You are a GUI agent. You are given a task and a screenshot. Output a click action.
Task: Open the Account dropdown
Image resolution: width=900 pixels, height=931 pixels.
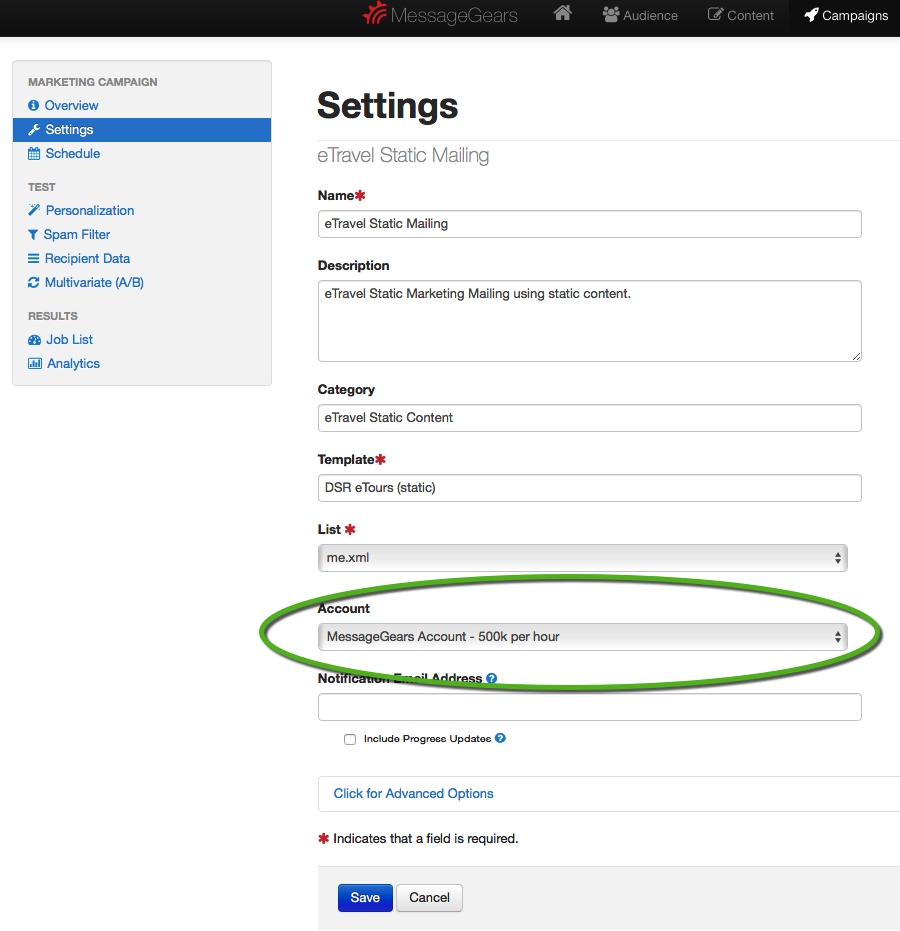tap(582, 637)
